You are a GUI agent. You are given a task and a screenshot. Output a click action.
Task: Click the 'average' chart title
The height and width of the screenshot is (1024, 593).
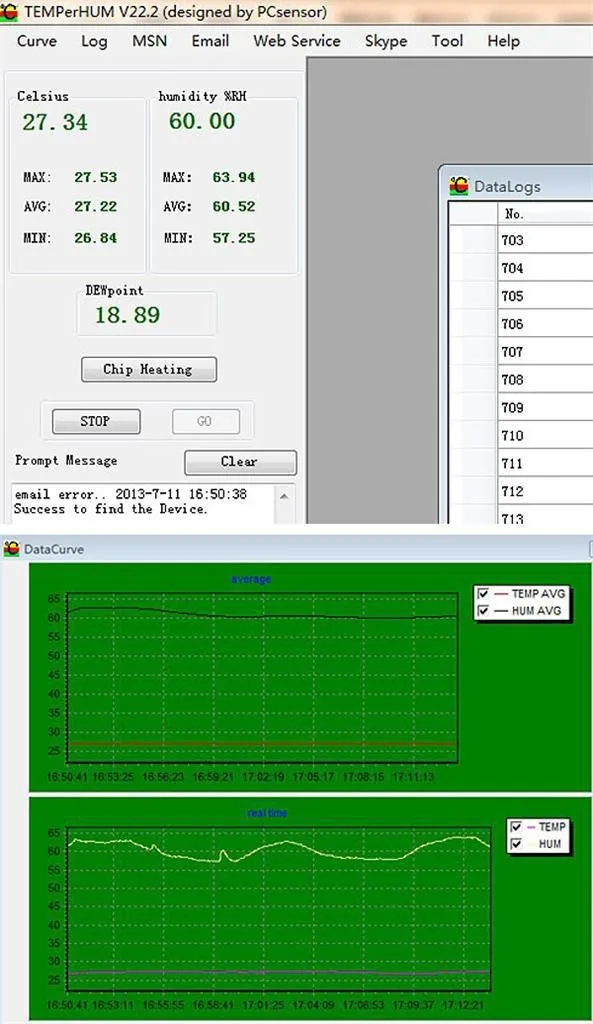point(251,579)
